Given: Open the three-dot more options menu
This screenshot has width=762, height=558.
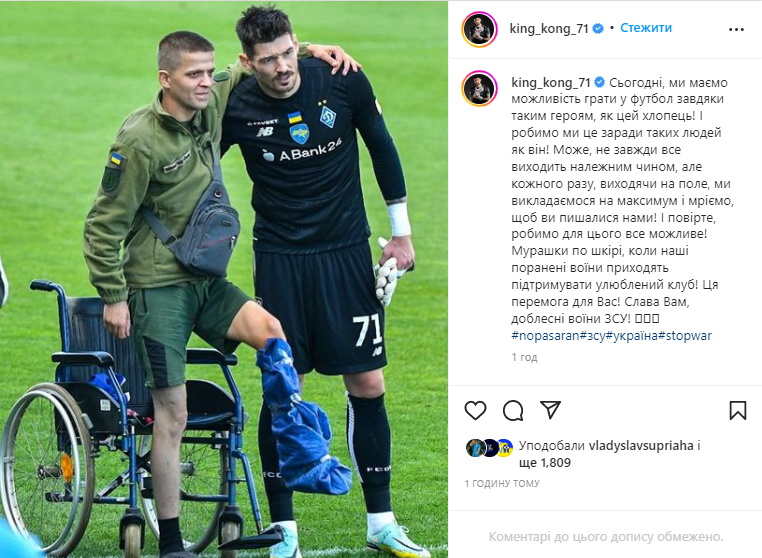Looking at the screenshot, I should tap(736, 30).
